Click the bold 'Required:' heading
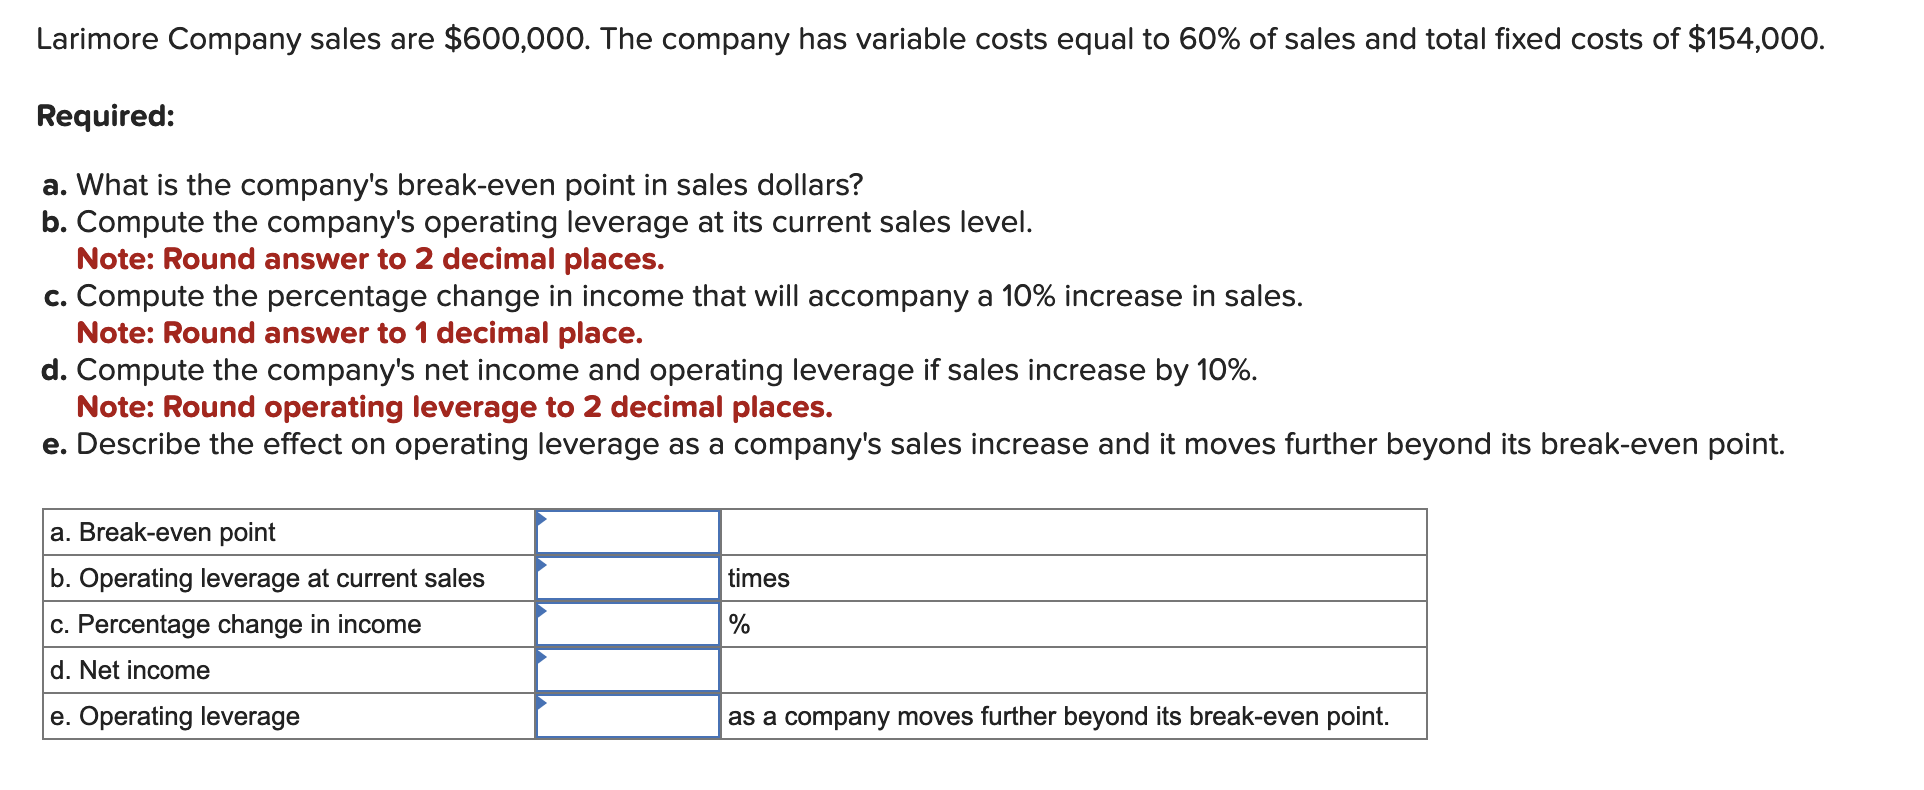This screenshot has height=790, width=1924. point(103,117)
